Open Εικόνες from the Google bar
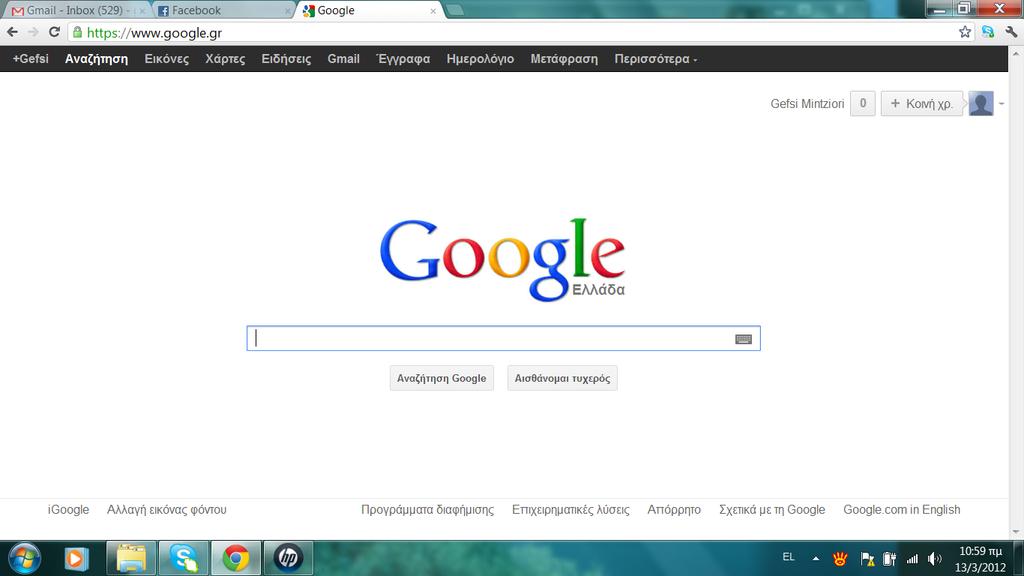 coord(167,59)
